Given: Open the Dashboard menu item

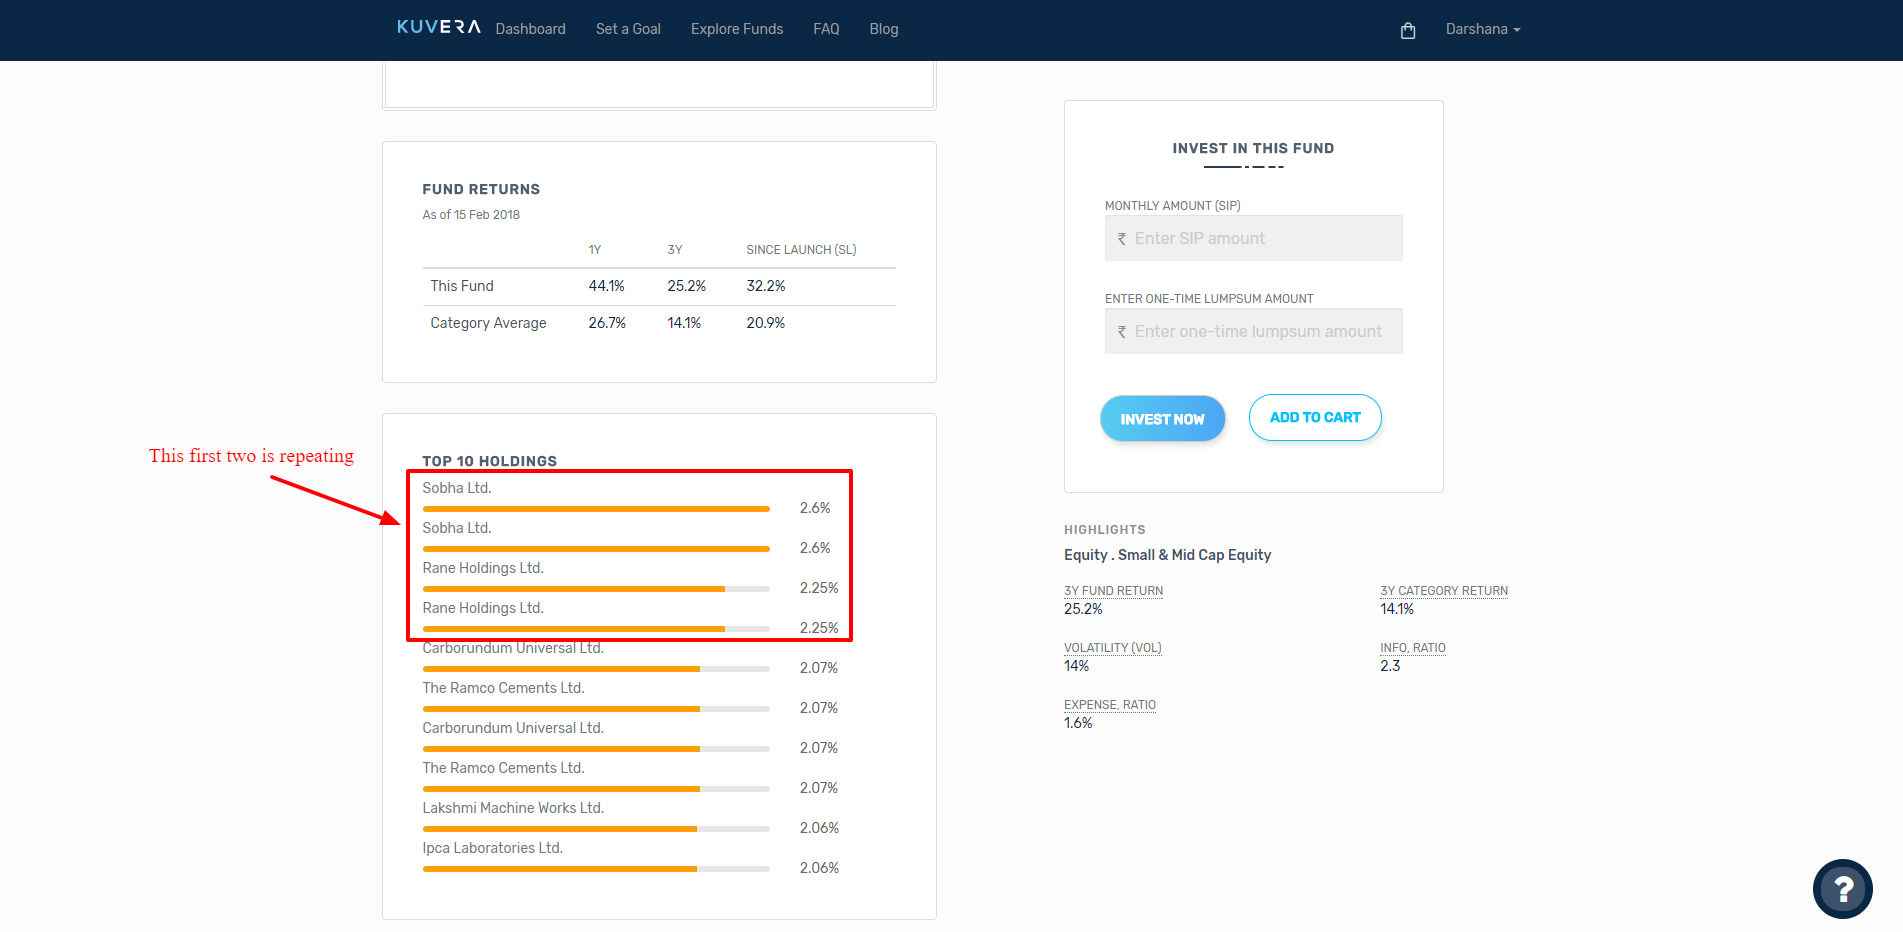Looking at the screenshot, I should click(x=530, y=29).
